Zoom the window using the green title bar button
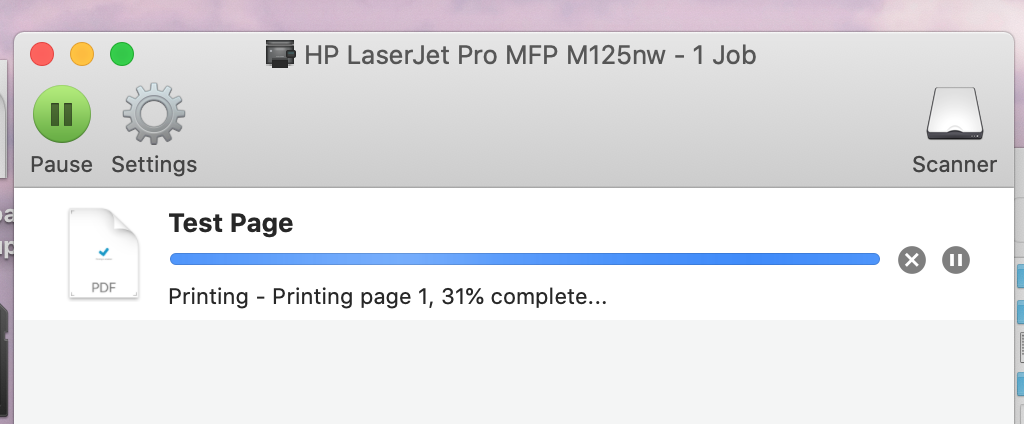Screen dimensions: 1024x424 [121, 54]
